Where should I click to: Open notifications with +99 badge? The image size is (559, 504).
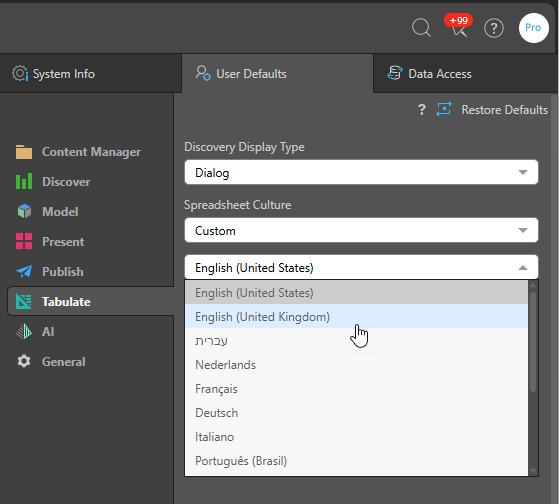[x=459, y=27]
